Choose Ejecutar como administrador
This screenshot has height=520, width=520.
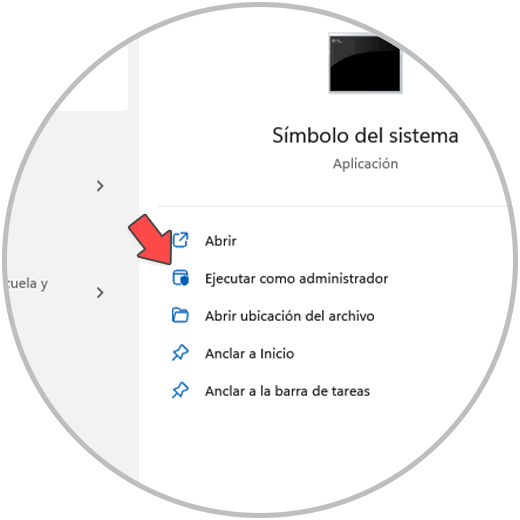[296, 278]
